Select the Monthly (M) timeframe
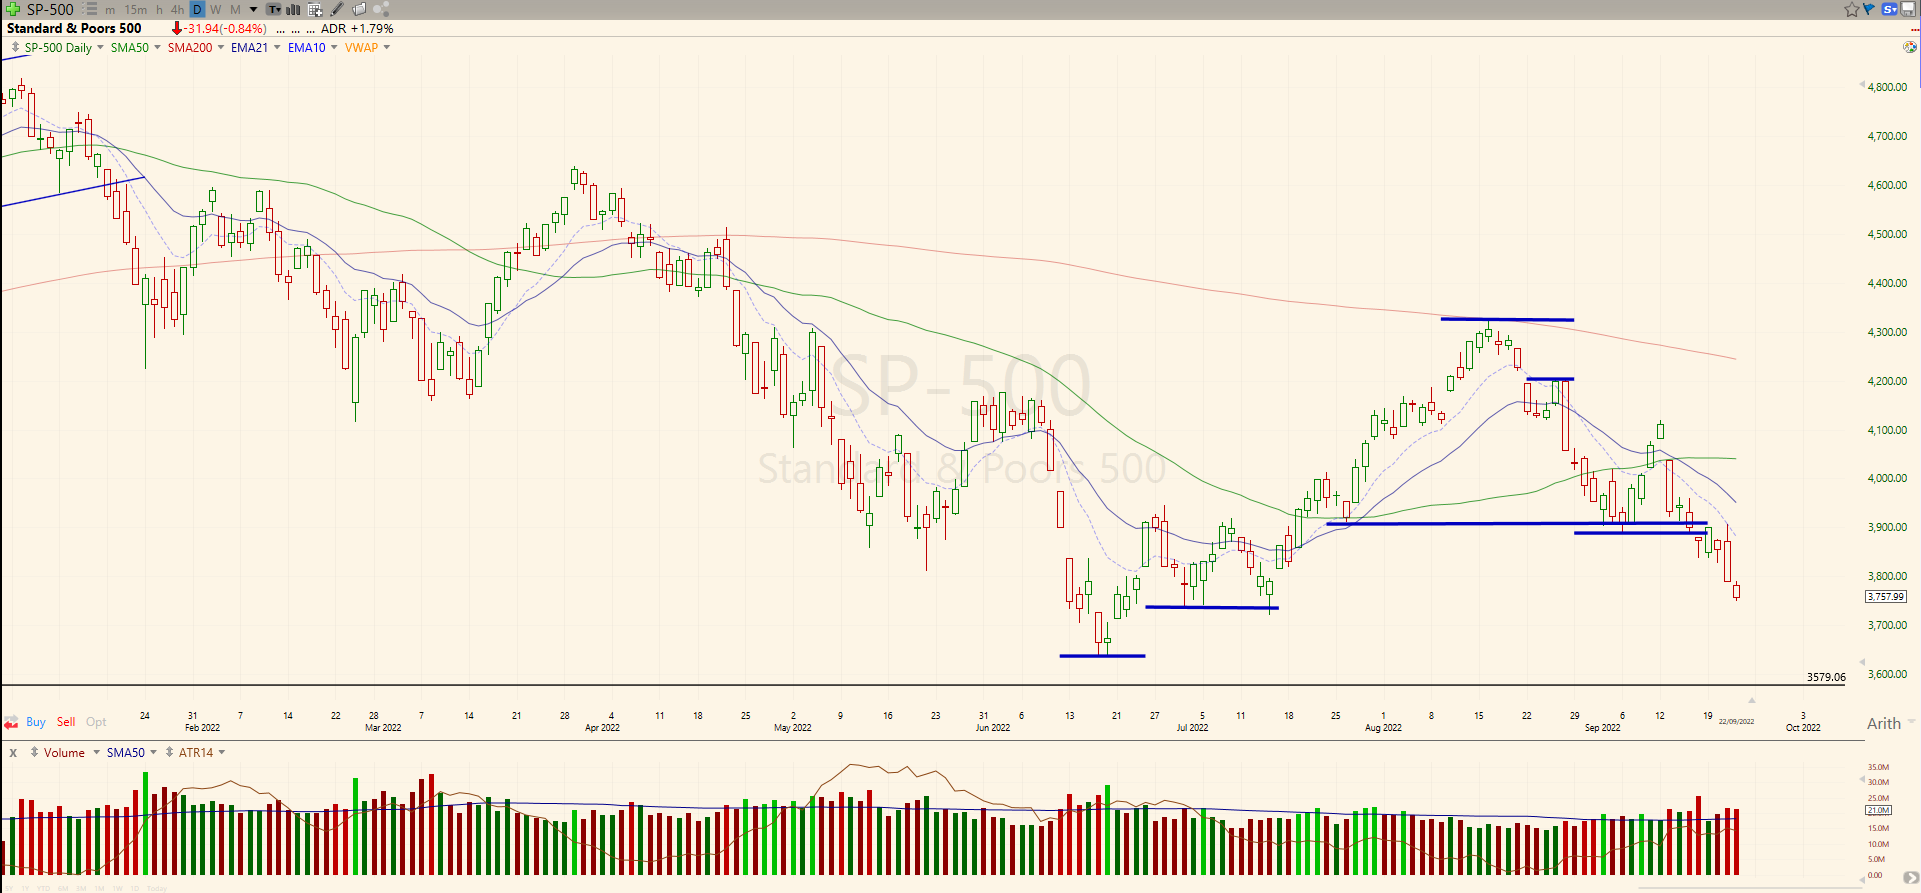The width and height of the screenshot is (1921, 893). (x=235, y=10)
